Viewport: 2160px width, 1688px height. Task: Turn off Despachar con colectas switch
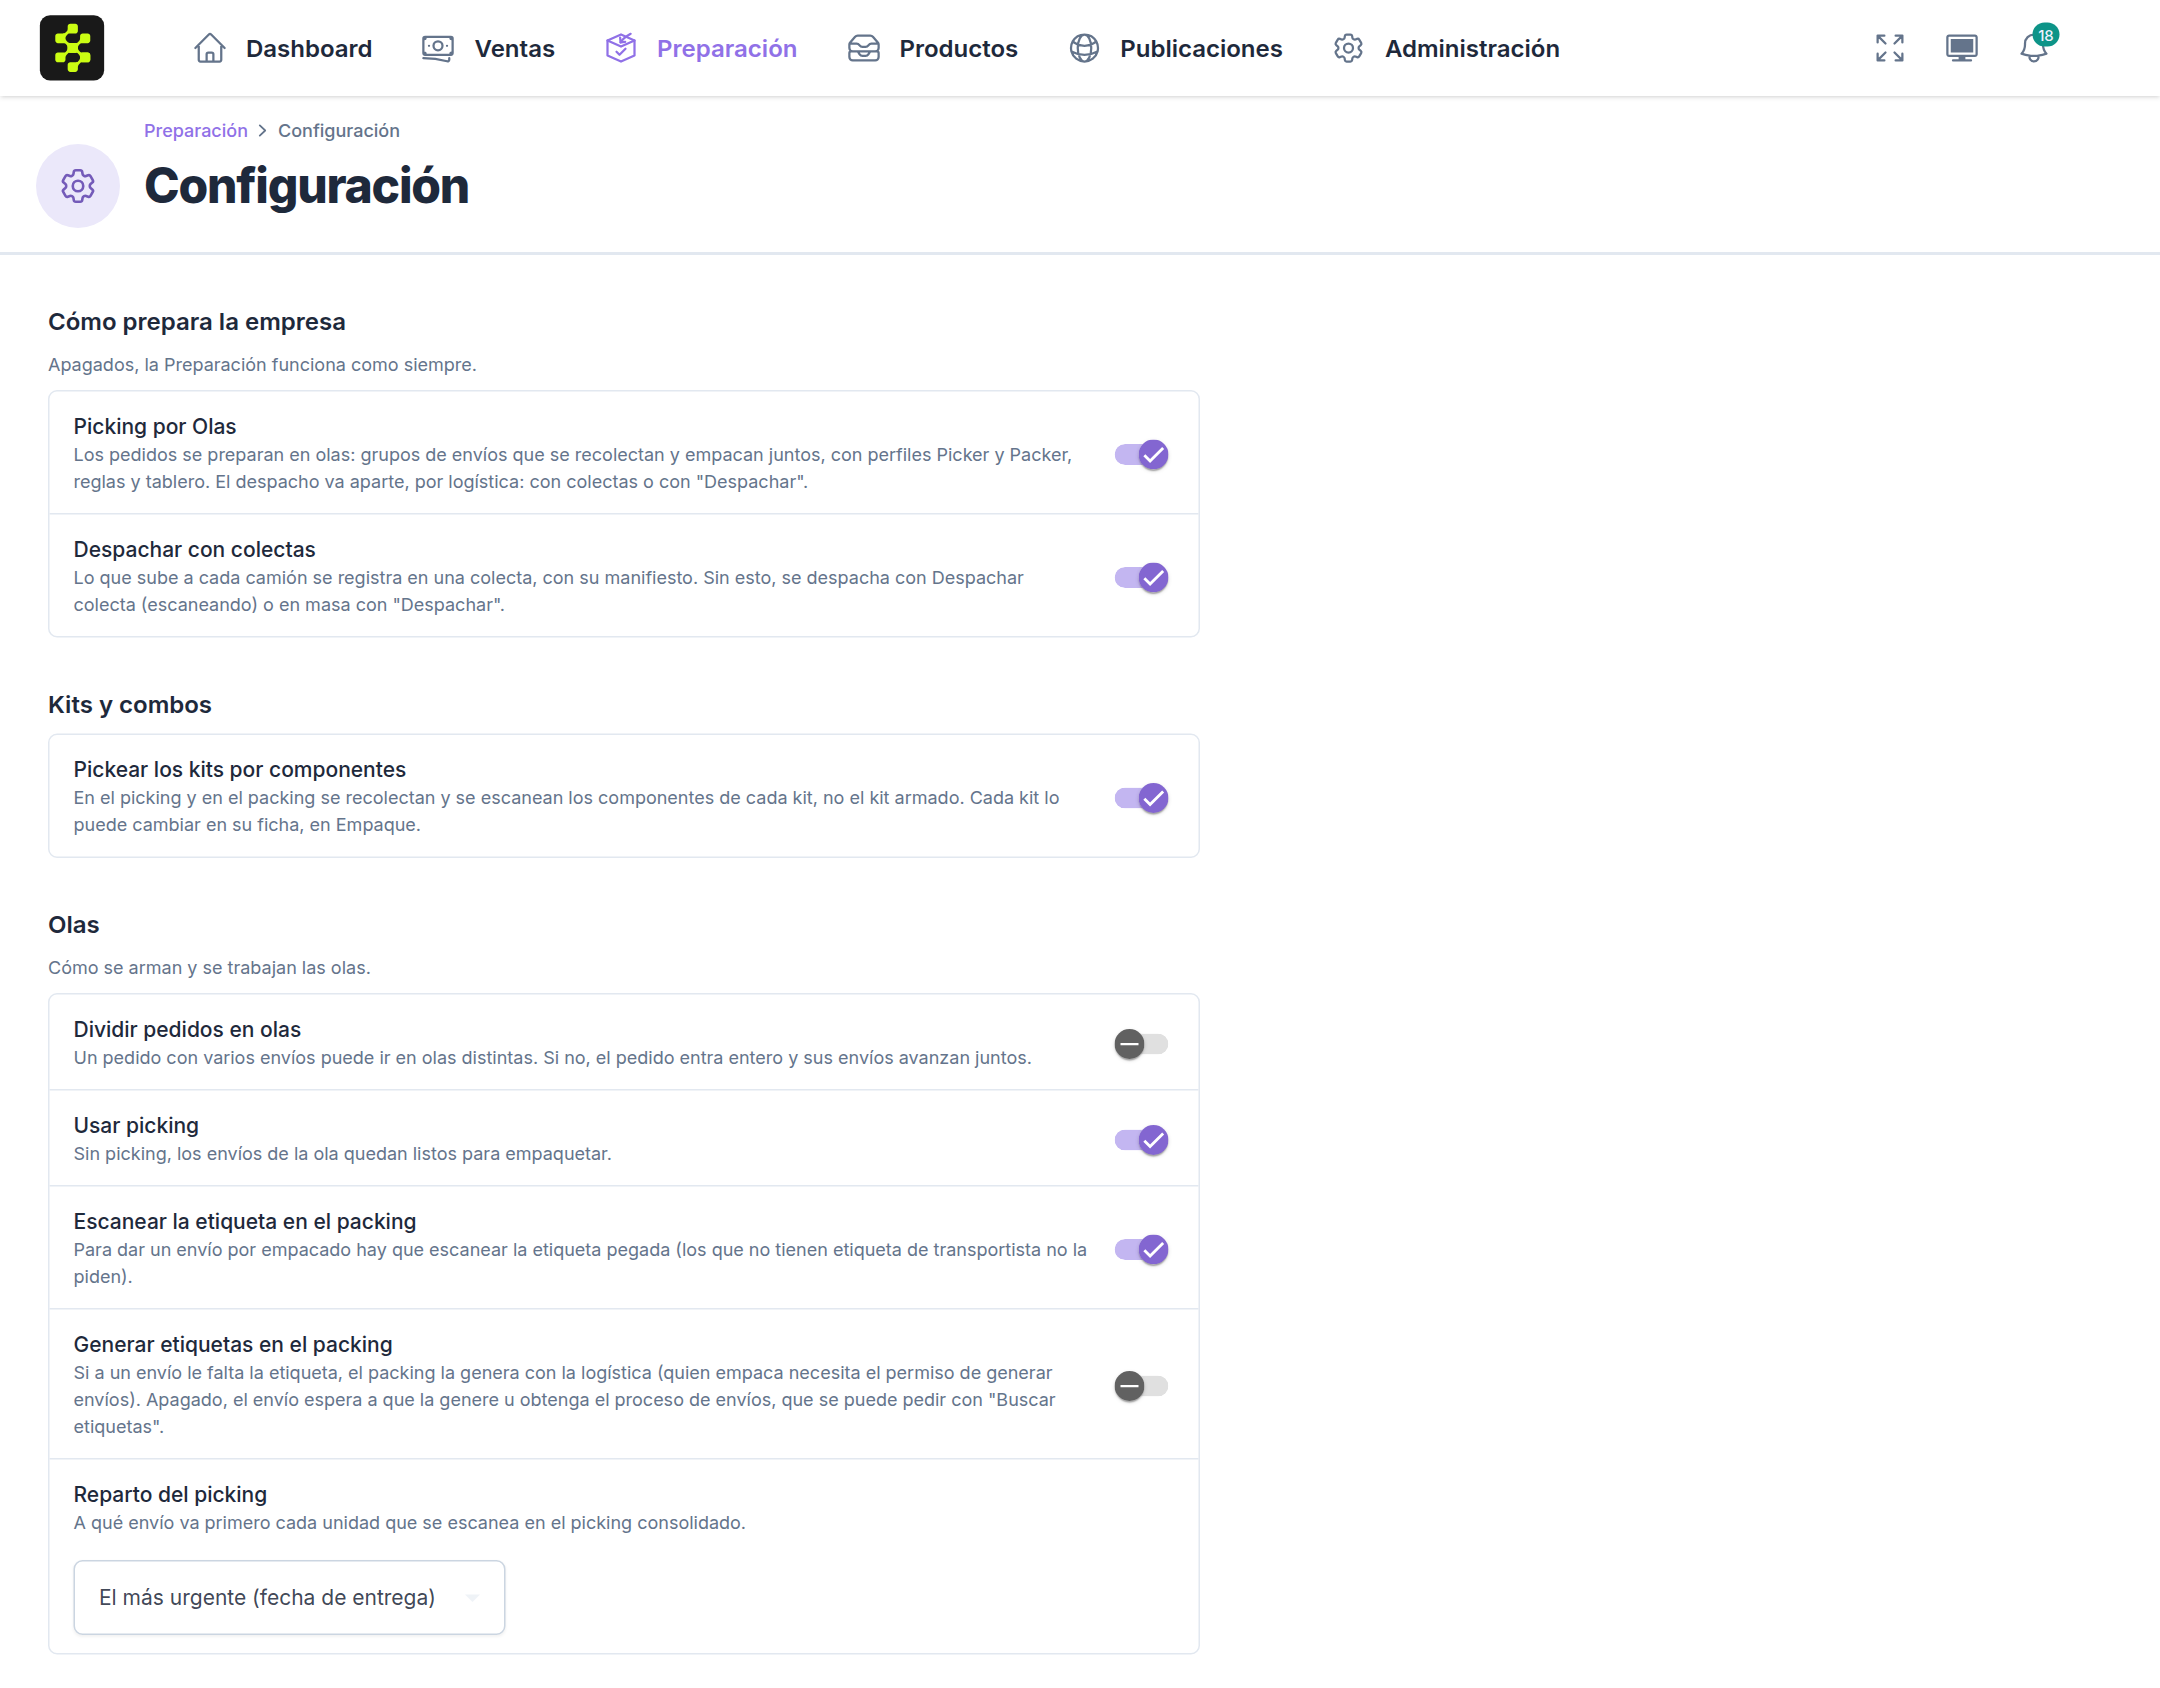click(1141, 578)
